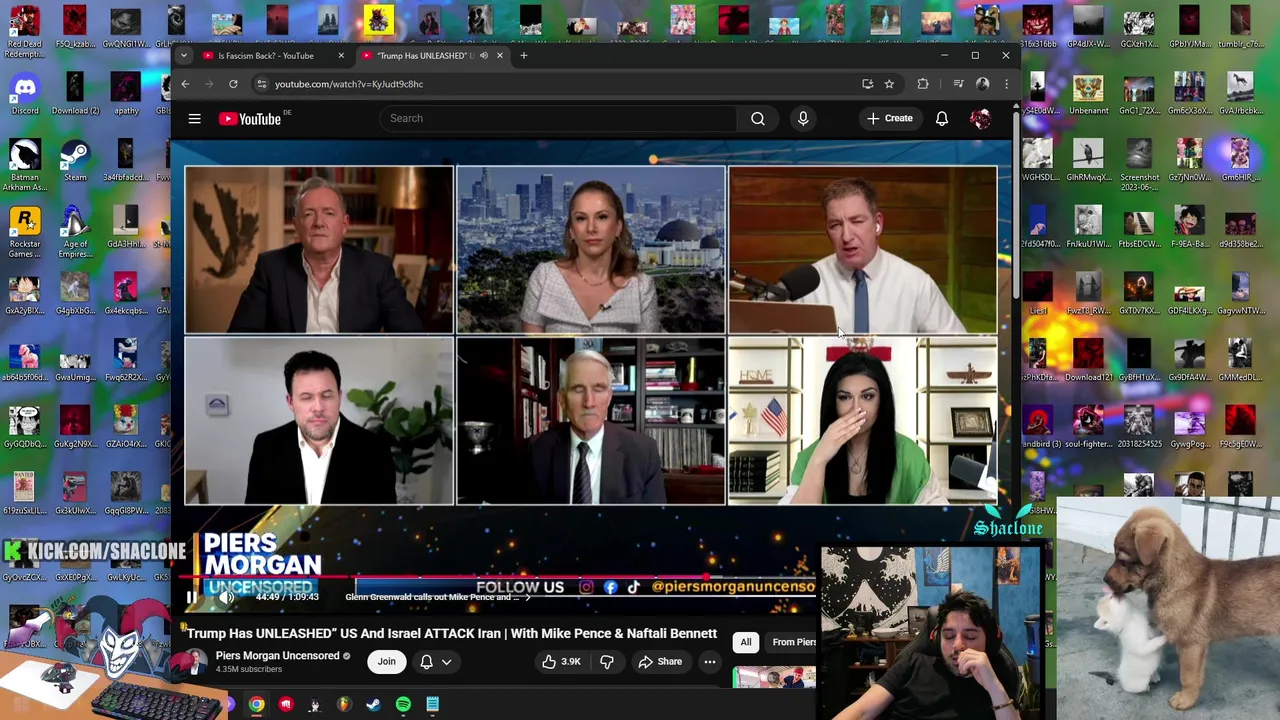The height and width of the screenshot is (720, 1280).
Task: Open the Chrome tab search dropdown
Action: point(184,56)
